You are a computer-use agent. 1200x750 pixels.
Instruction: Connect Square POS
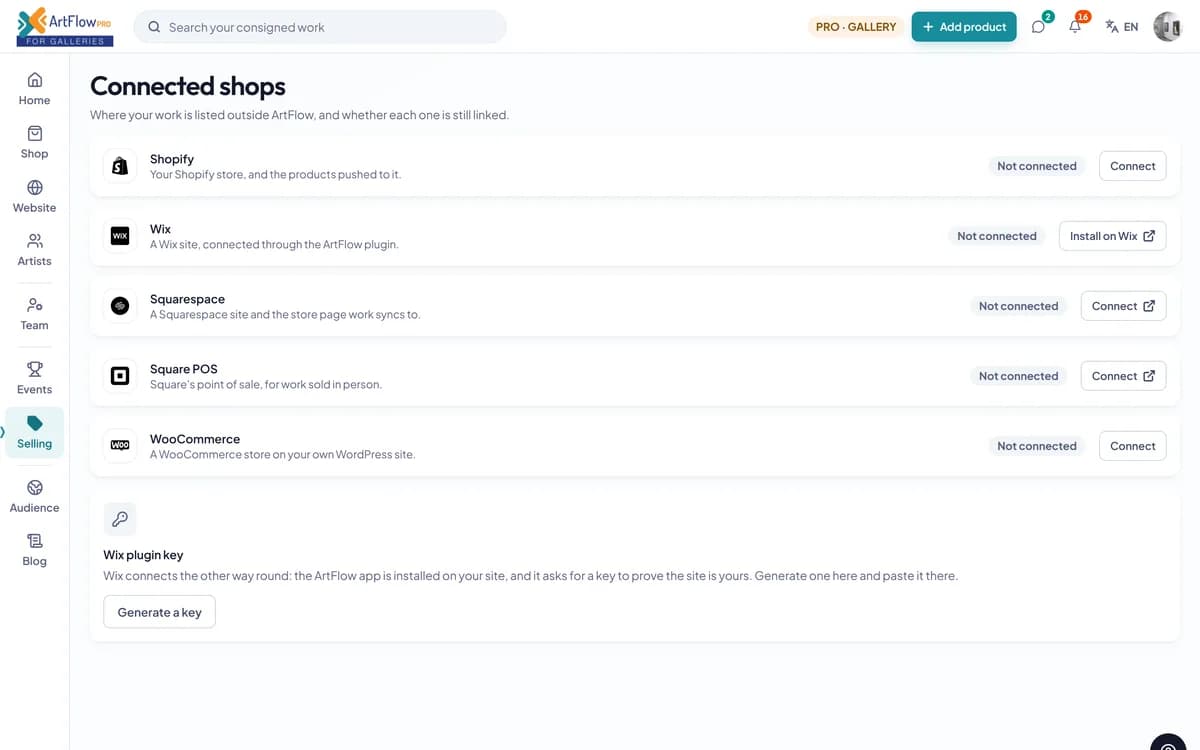coord(1123,376)
